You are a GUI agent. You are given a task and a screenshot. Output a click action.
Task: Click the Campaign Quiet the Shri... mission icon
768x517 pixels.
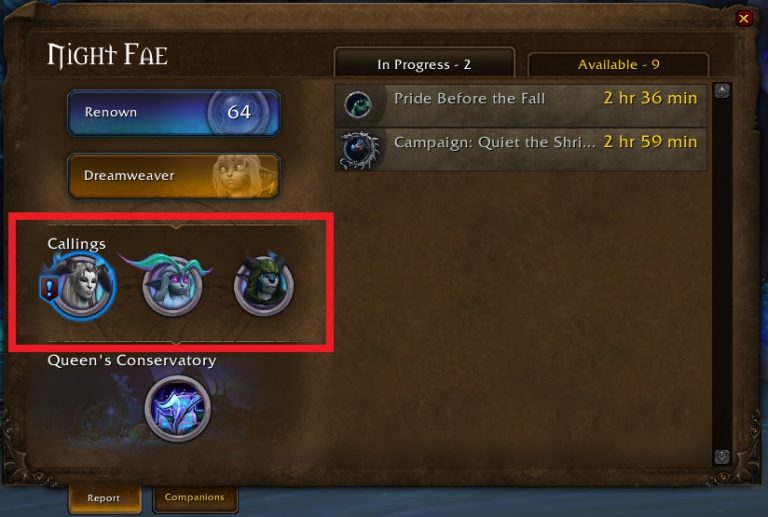tap(360, 149)
